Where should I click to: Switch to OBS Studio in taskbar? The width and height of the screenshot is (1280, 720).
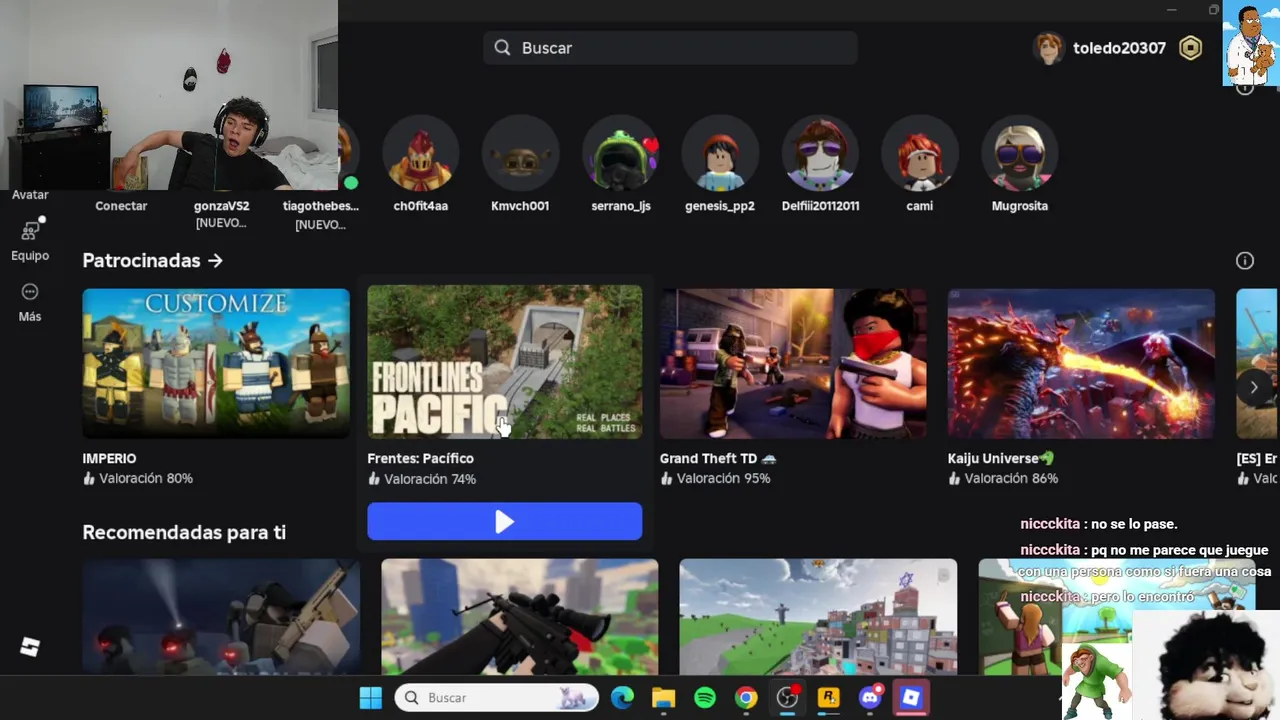(x=788, y=698)
